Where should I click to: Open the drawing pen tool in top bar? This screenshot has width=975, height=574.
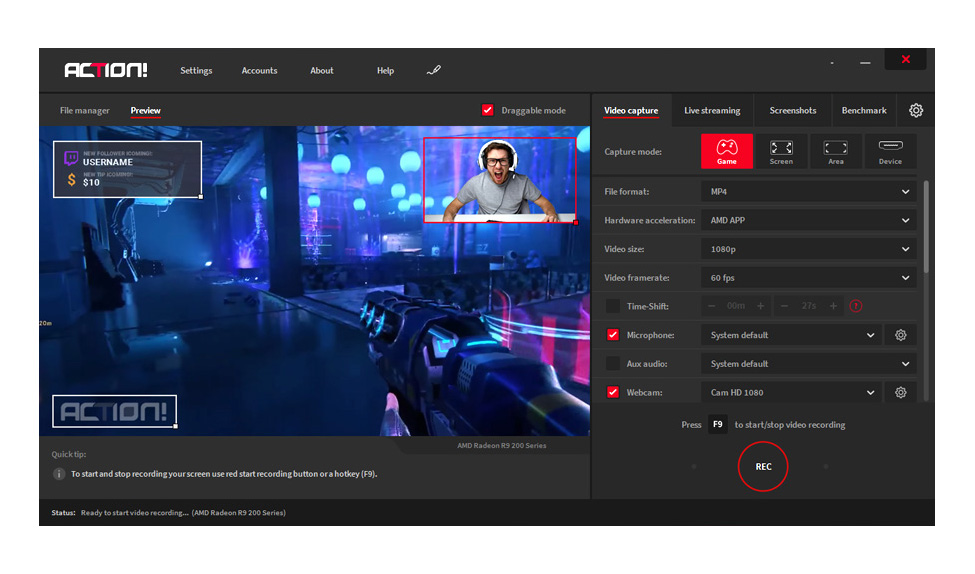click(x=434, y=70)
